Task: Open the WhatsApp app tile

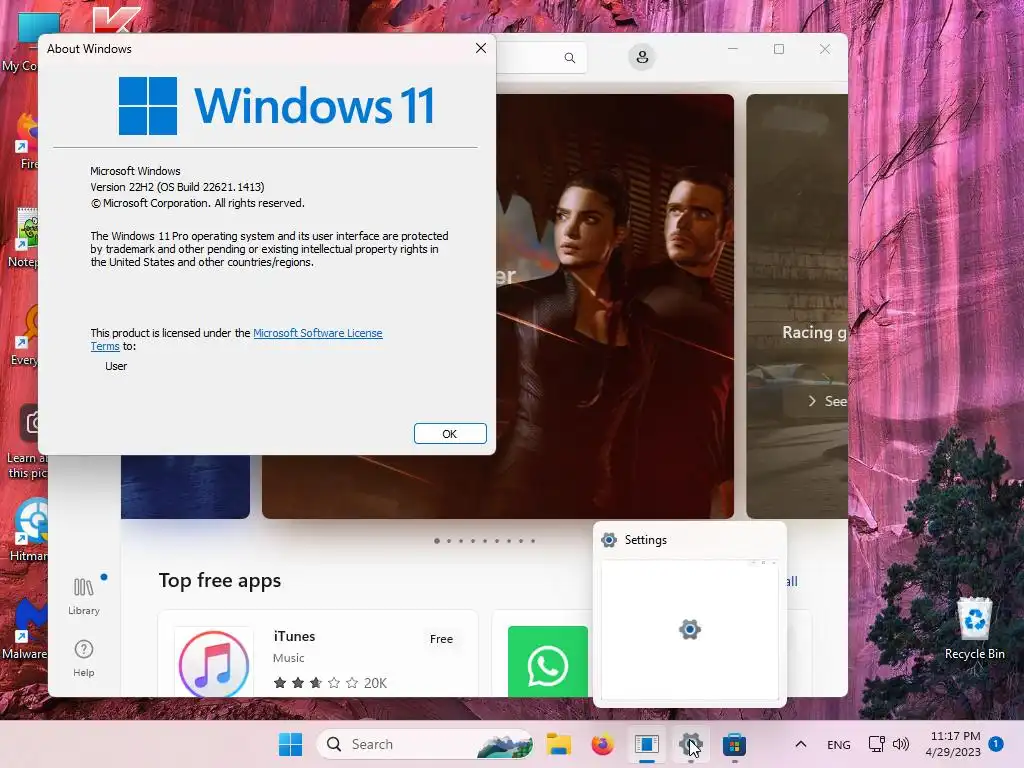Action: [x=548, y=662]
